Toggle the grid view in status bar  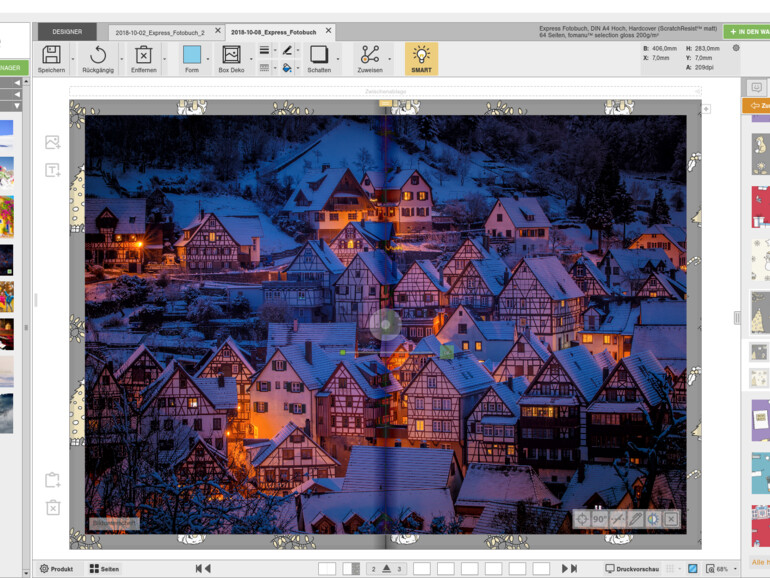point(670,569)
